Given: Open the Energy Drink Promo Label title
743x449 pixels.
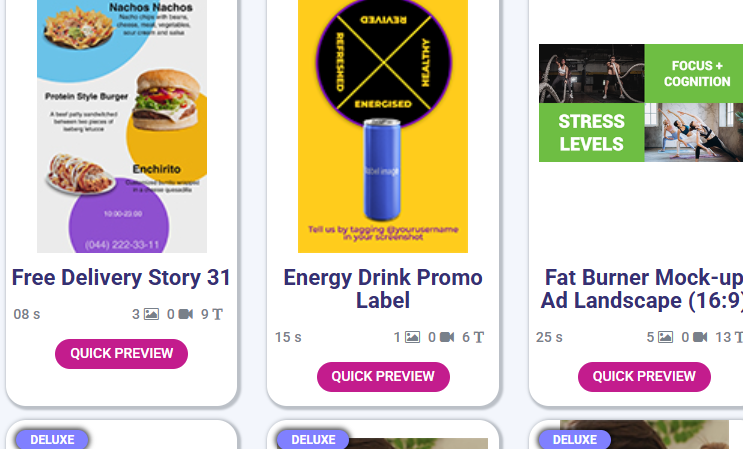Looking at the screenshot, I should pos(383,288).
